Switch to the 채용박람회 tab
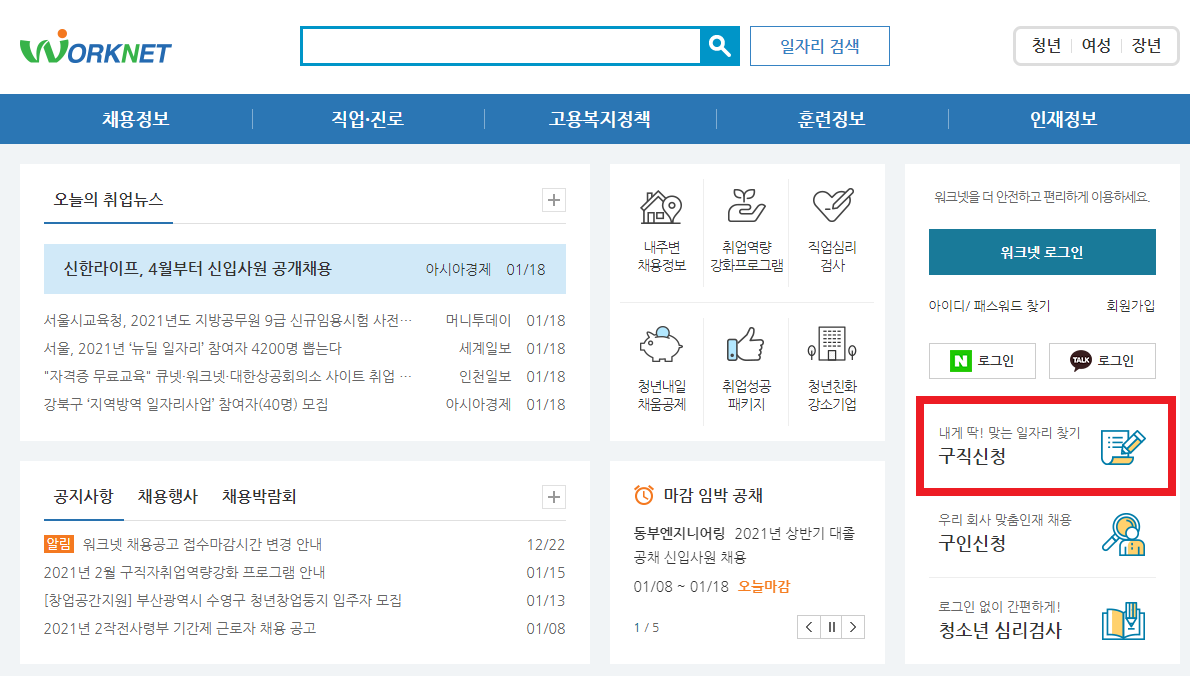This screenshot has height=676, width=1190. (259, 496)
